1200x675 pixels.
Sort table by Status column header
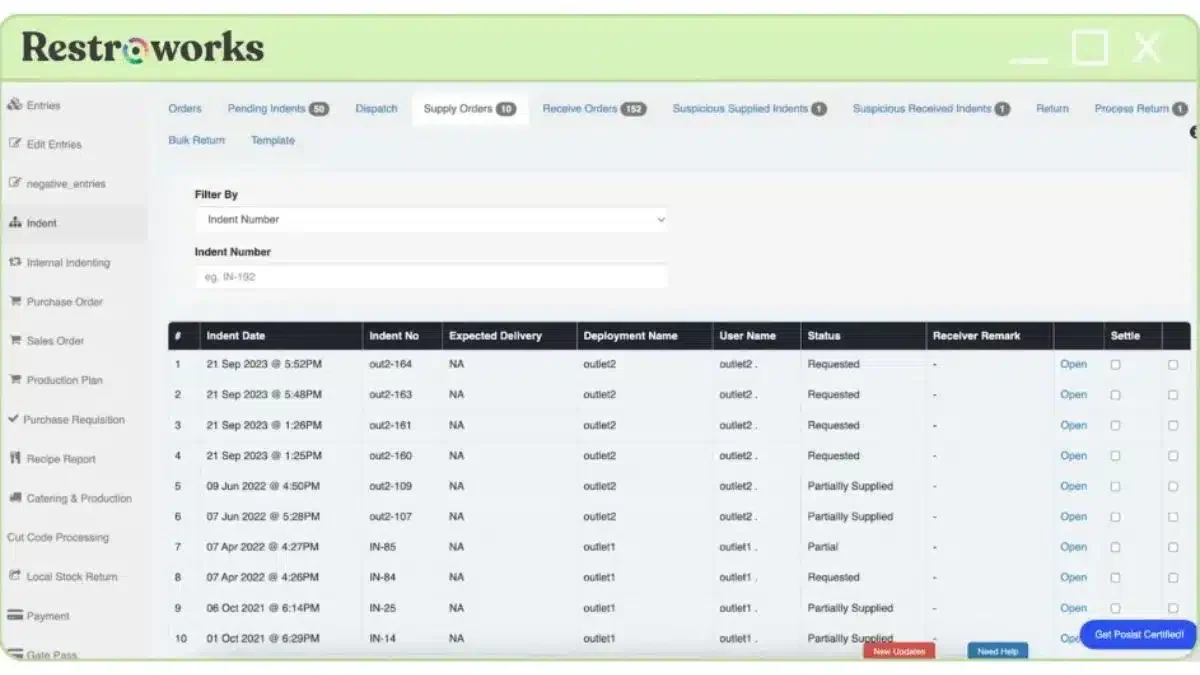pyautogui.click(x=824, y=336)
